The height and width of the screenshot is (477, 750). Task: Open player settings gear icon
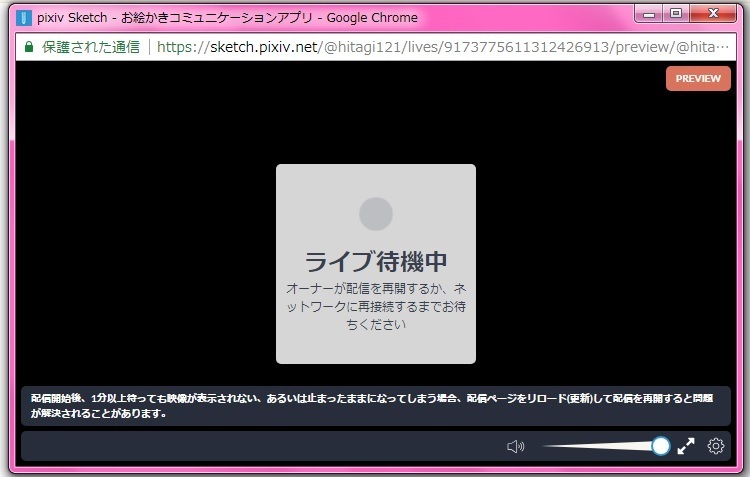point(716,446)
